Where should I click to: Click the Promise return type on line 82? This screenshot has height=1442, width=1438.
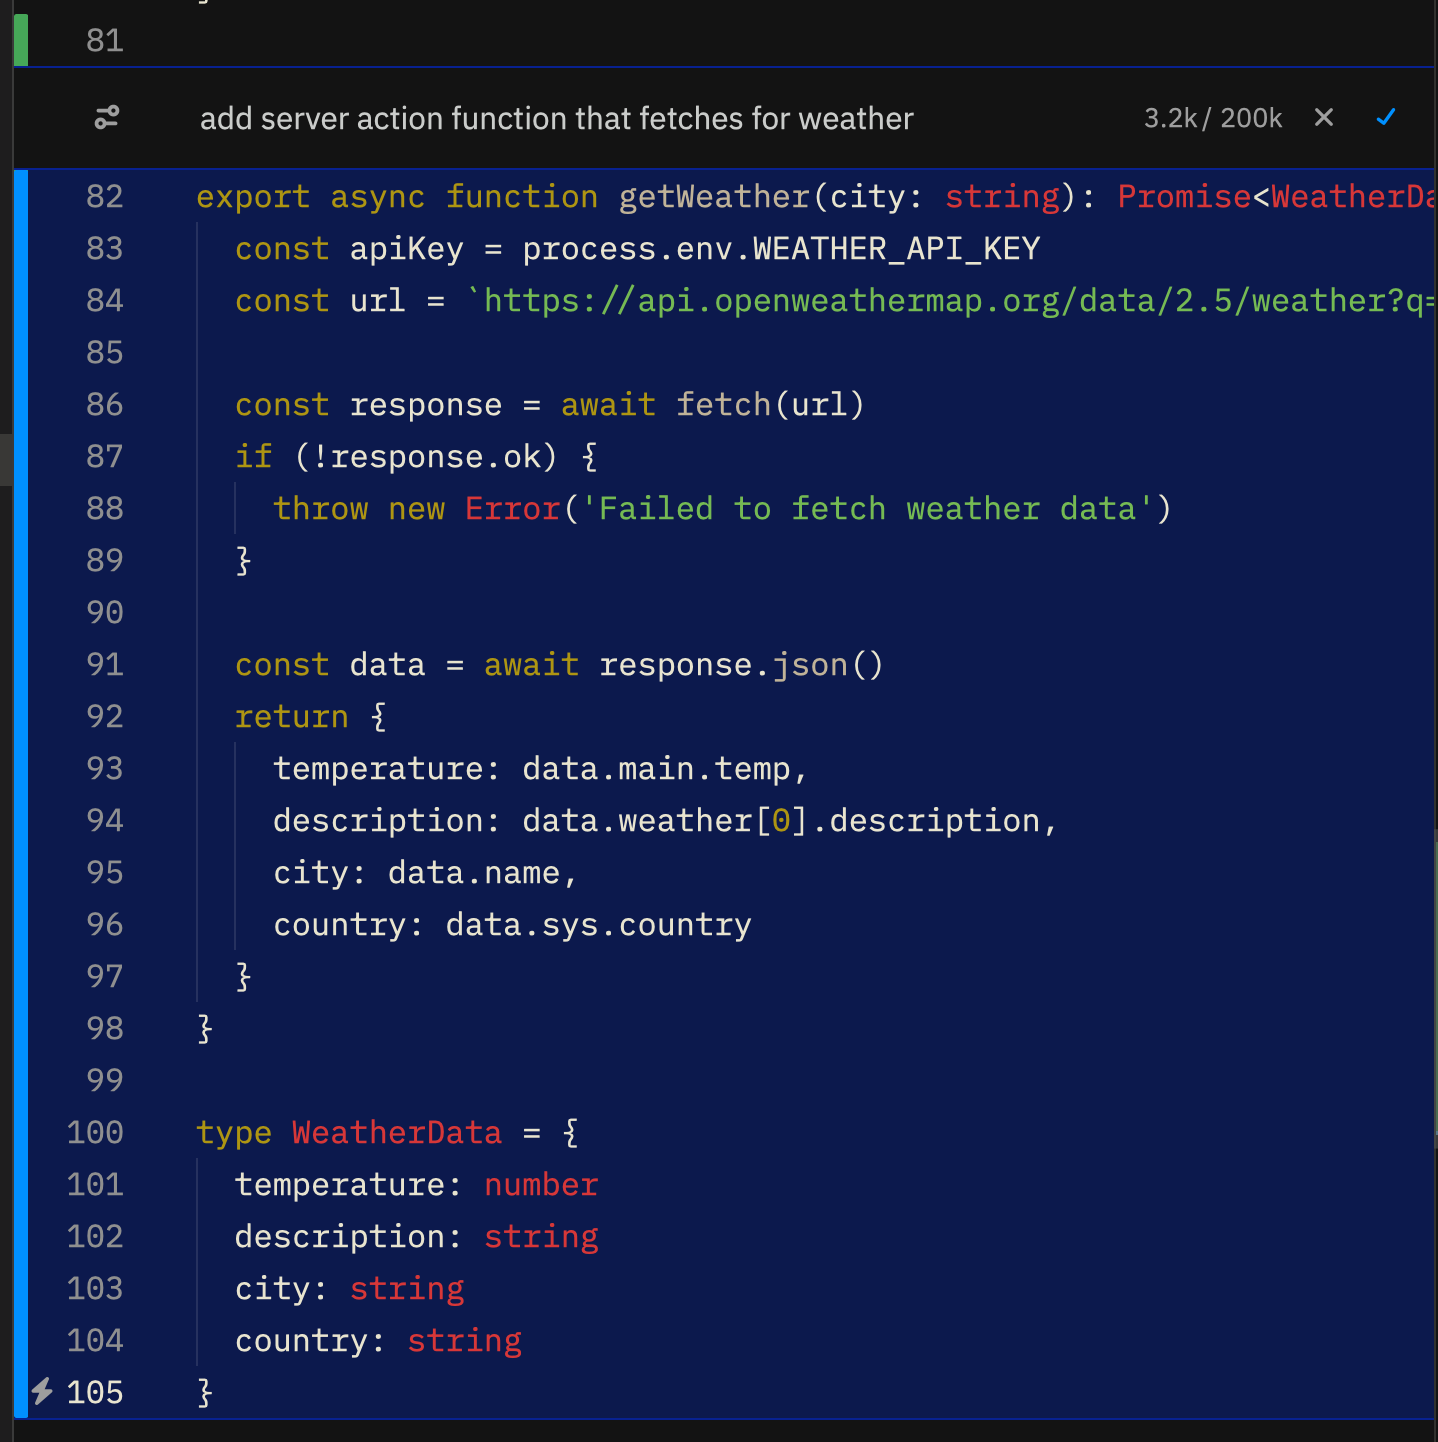pos(1184,196)
